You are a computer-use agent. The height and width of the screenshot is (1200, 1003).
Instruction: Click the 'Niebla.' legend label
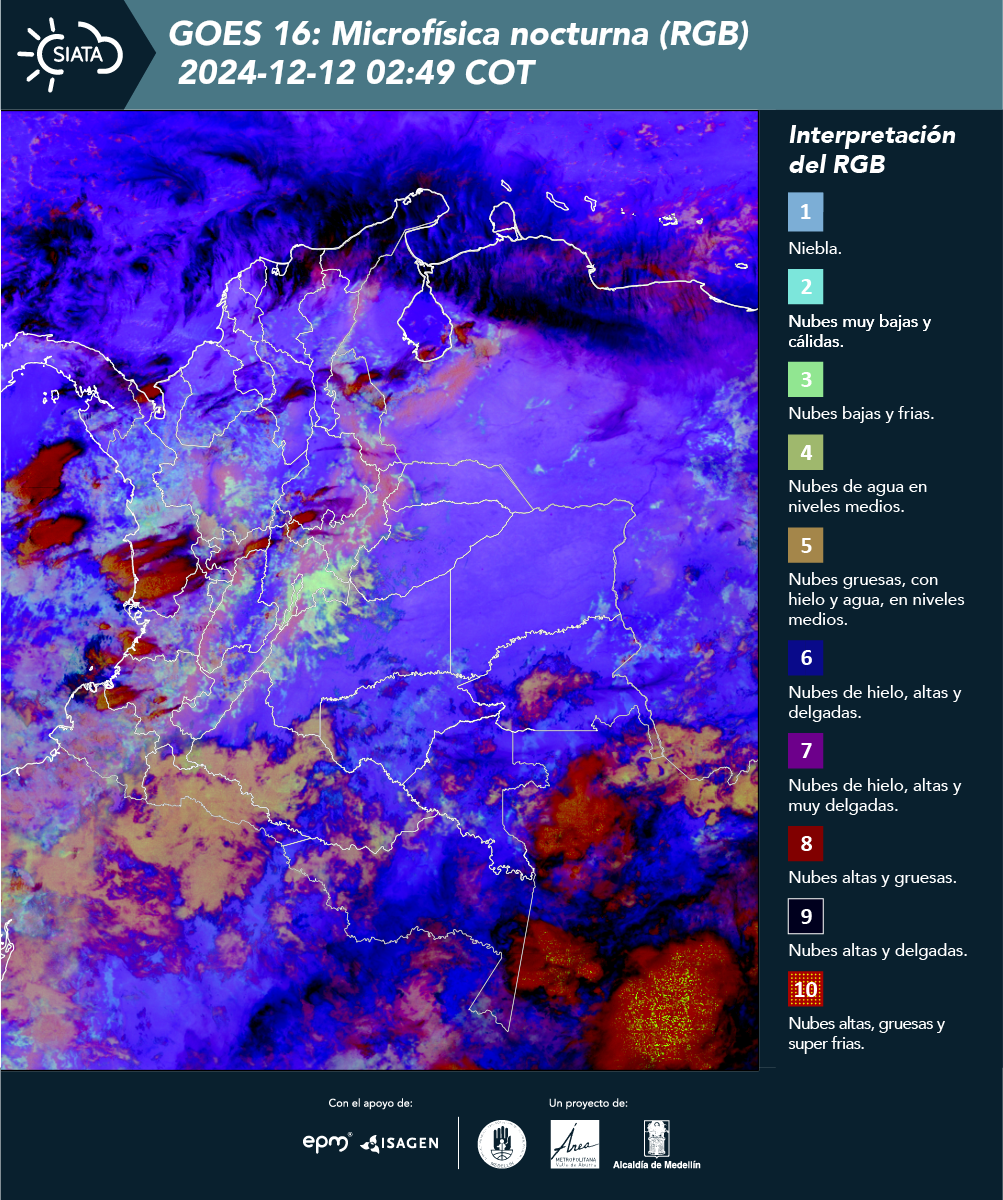point(815,249)
